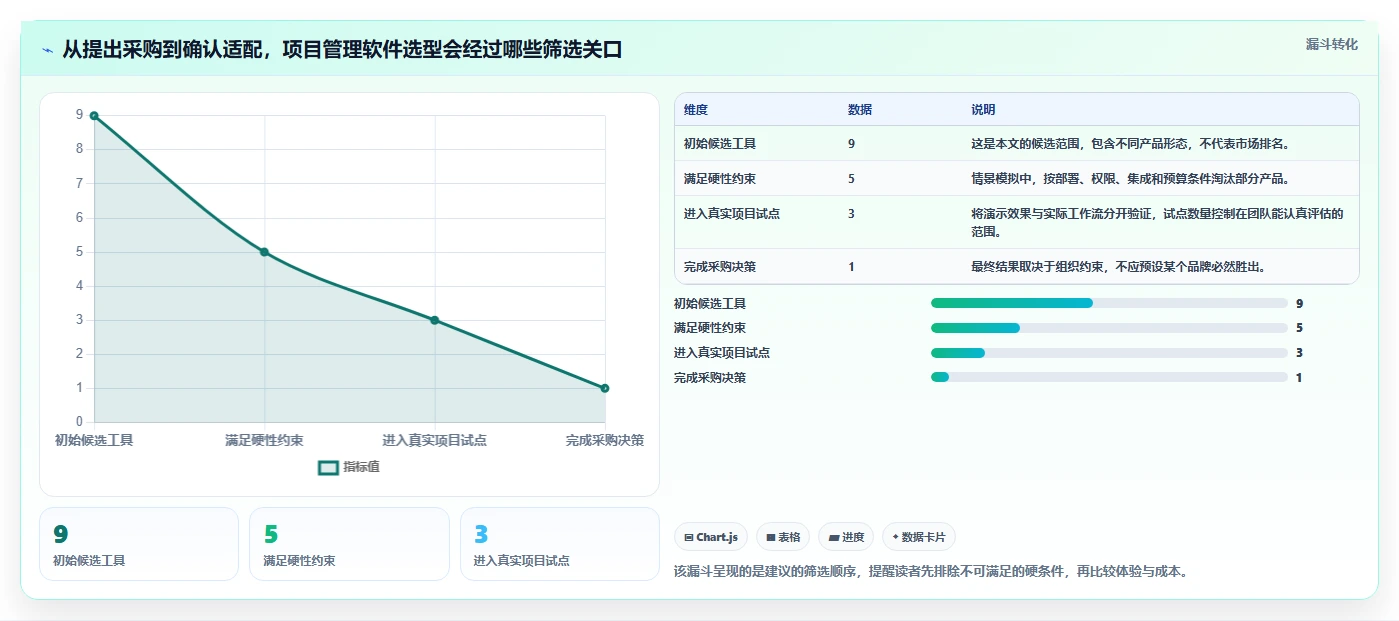Click the value 5 after the progress bar

click(1299, 328)
